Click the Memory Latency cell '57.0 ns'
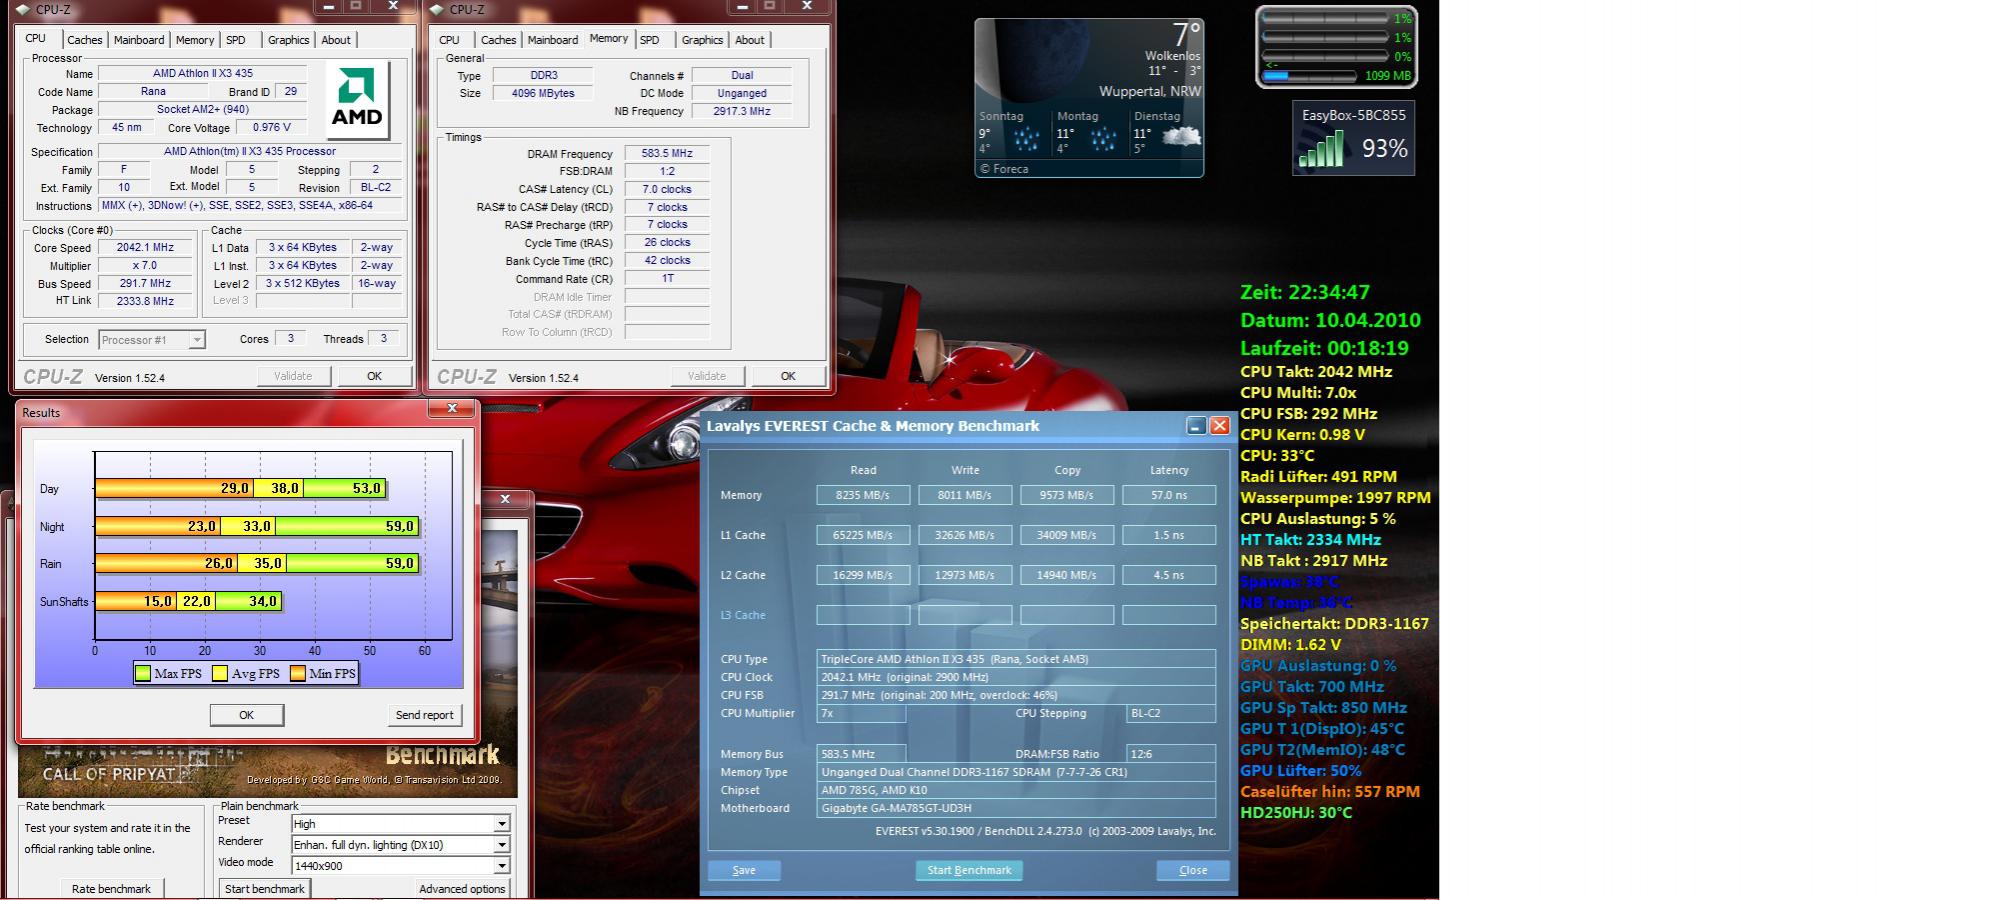 (1169, 495)
